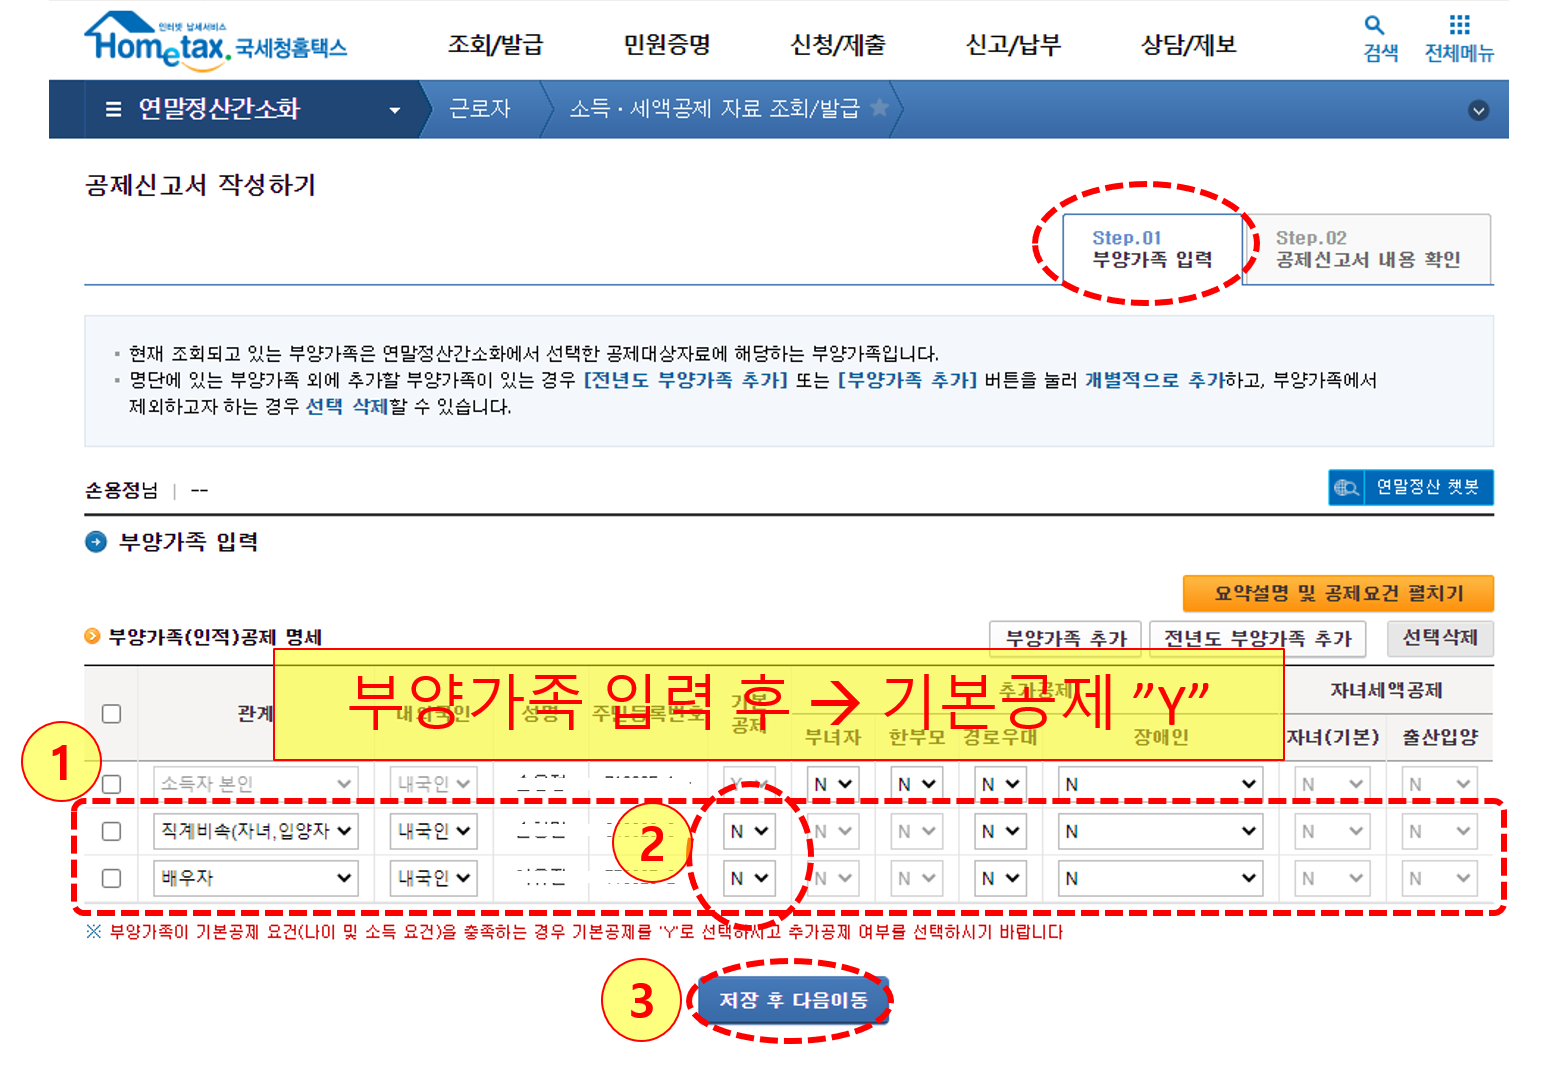1558x1078 pixels.
Task: Click 소득·세액공제 자료 조회/발급 breadcrumb
Action: pyautogui.click(x=714, y=108)
